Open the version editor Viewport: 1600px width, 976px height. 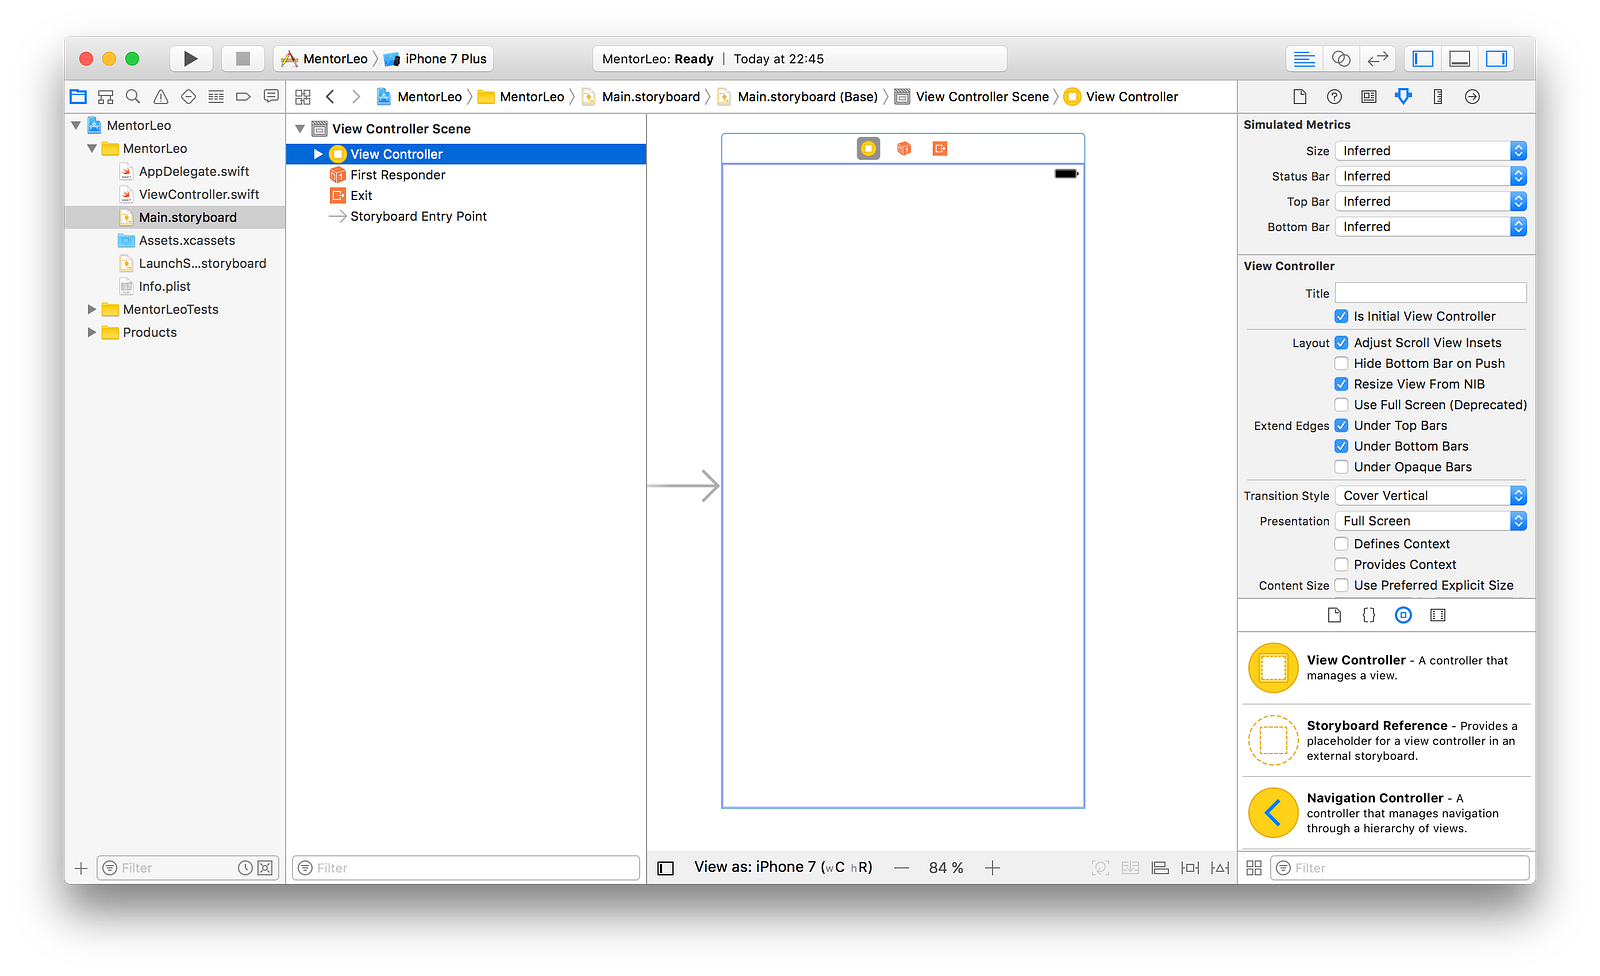click(x=1378, y=59)
